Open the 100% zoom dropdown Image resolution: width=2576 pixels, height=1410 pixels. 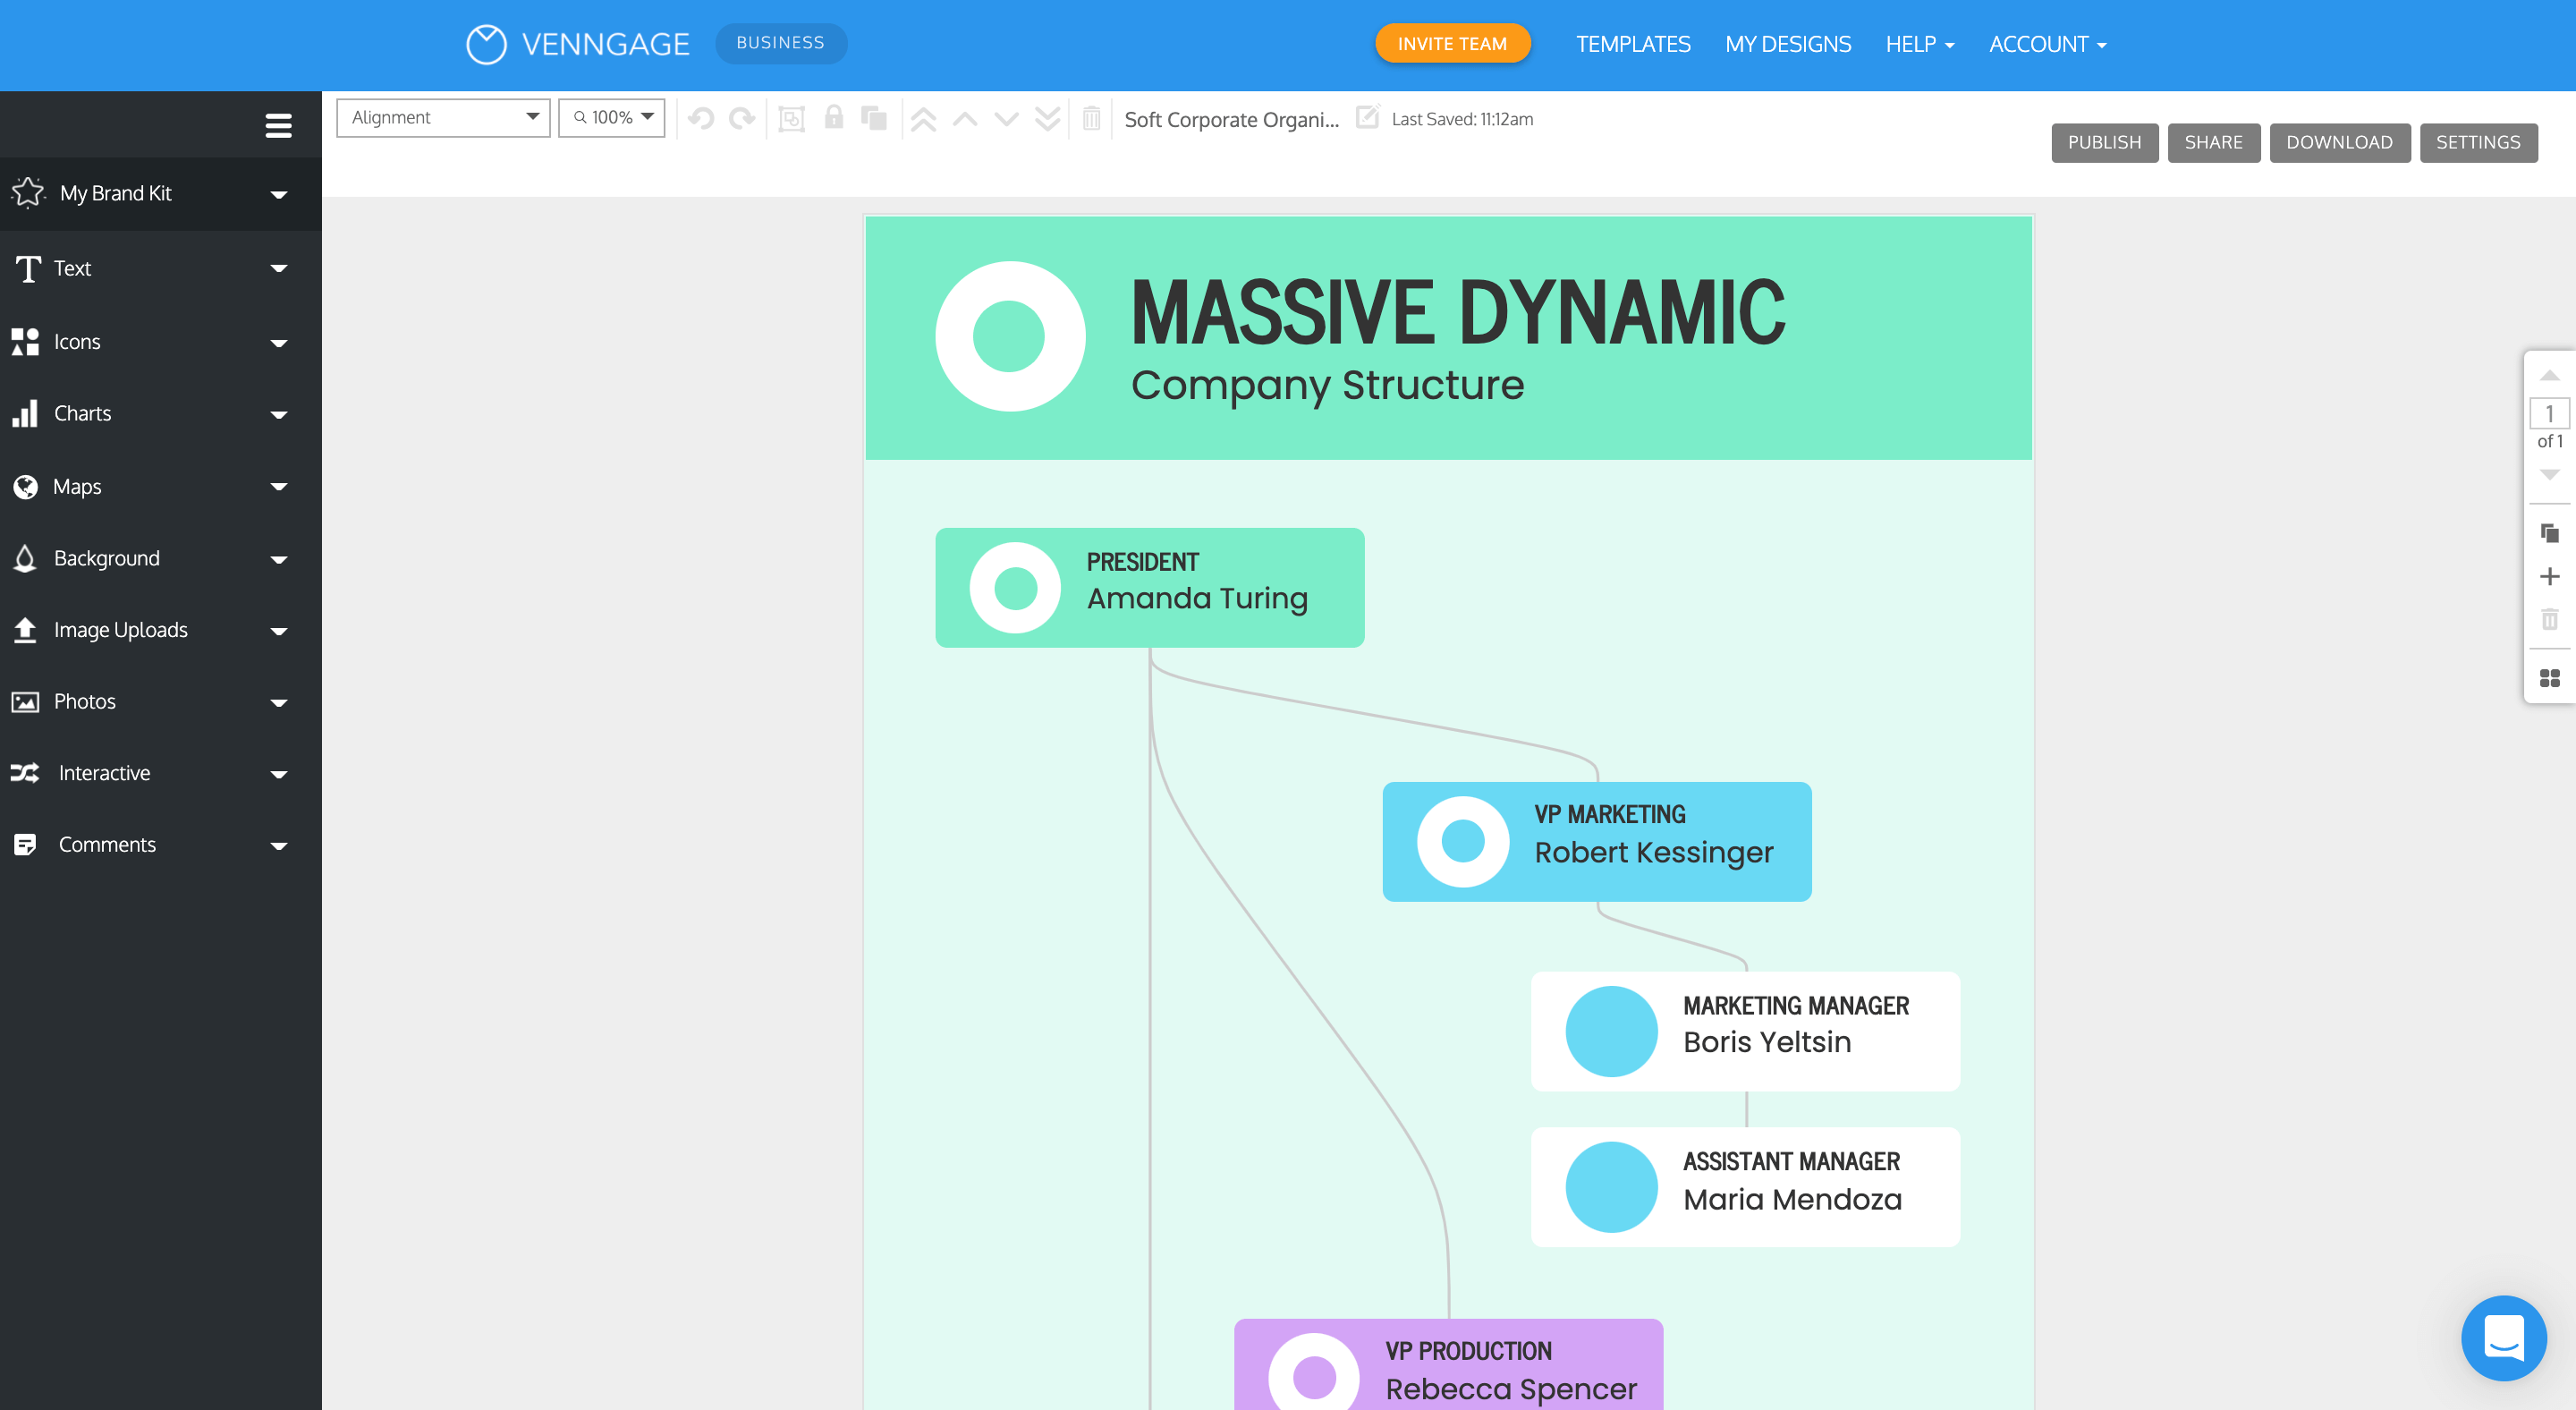[612, 118]
